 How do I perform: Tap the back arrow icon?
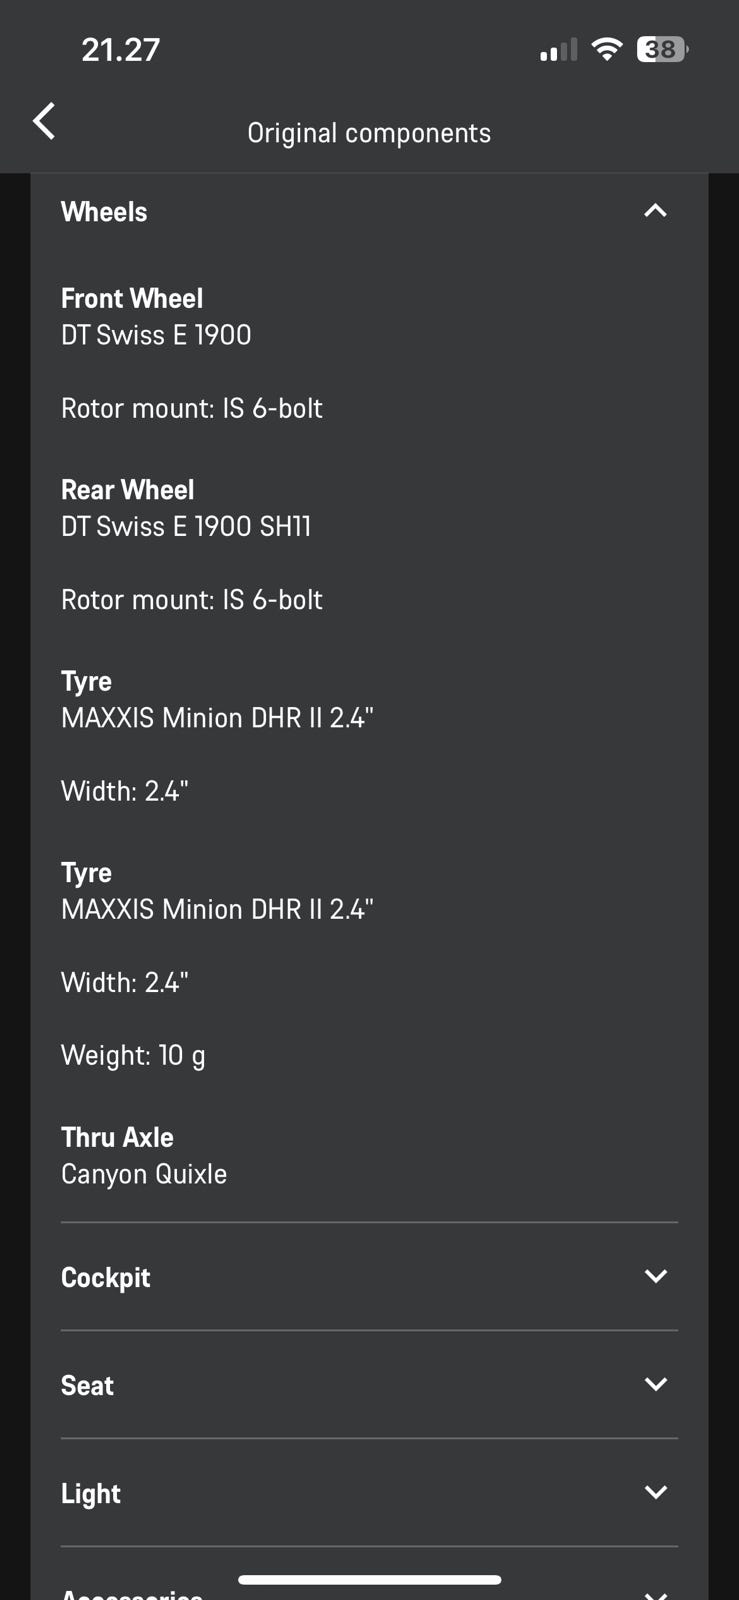[44, 122]
